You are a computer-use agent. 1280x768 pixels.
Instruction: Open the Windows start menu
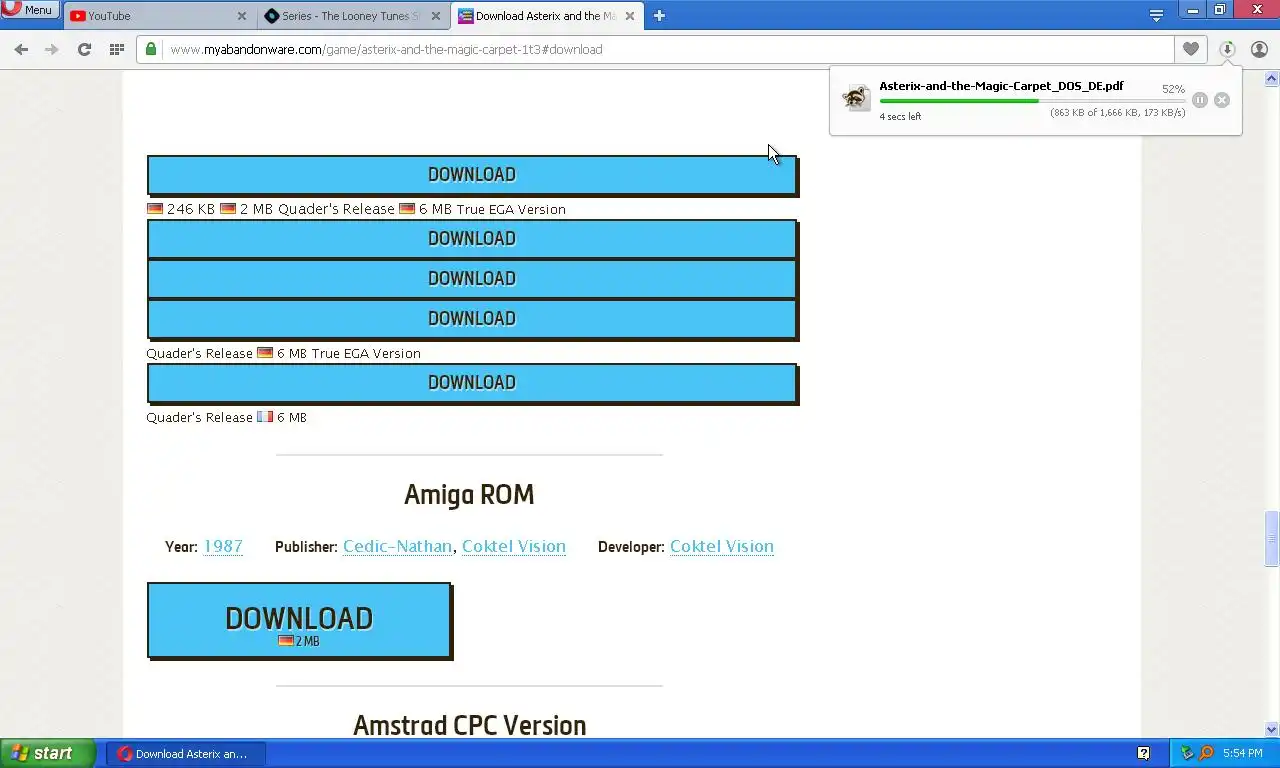48,754
